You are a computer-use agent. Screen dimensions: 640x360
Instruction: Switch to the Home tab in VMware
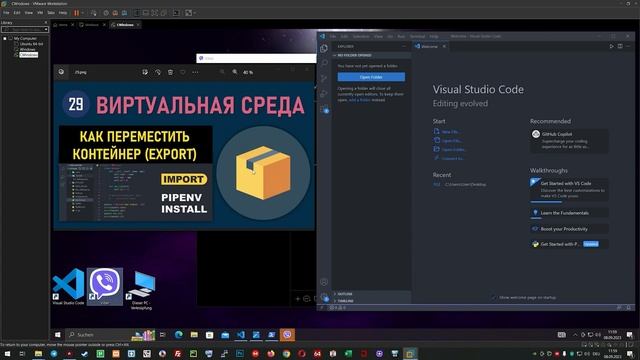tap(63, 25)
